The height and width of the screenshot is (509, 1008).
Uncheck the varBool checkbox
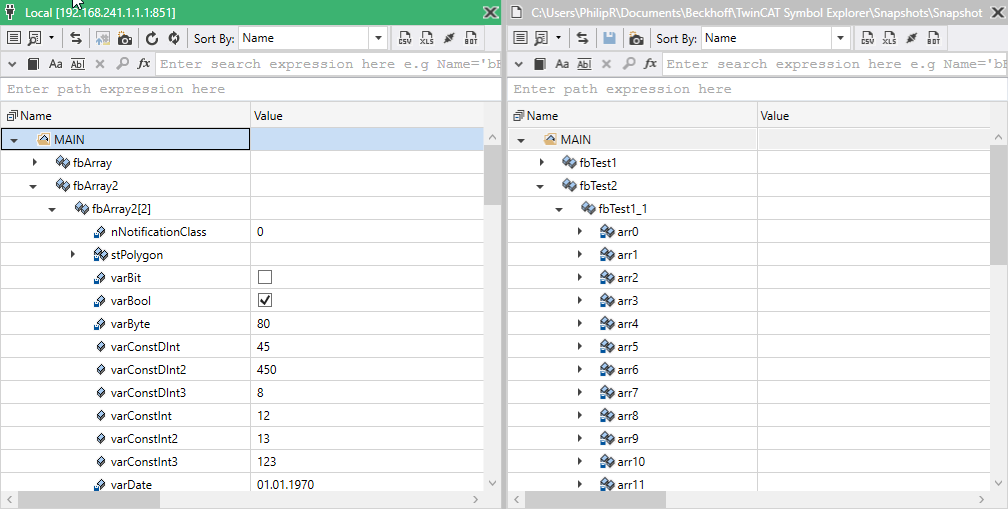click(x=265, y=300)
